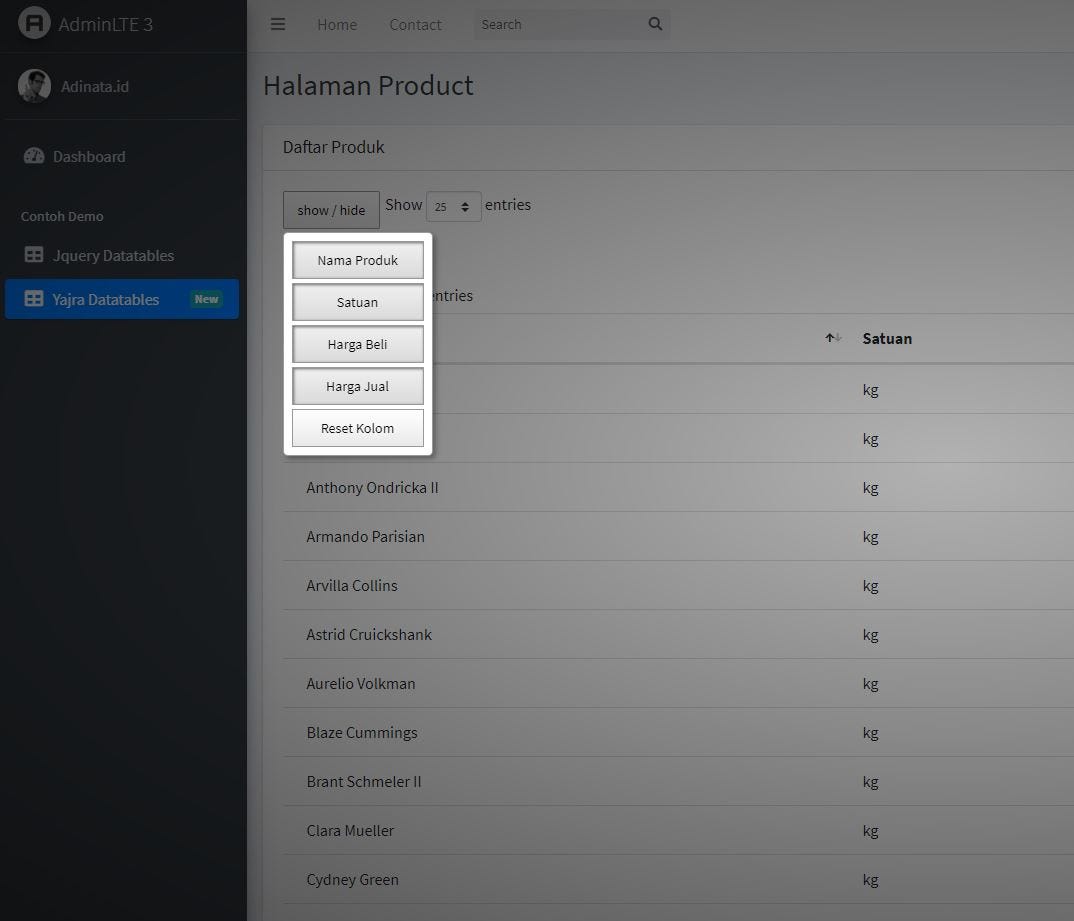Click the show / hide columns button
Screen dimensions: 1074x921
pos(331,210)
